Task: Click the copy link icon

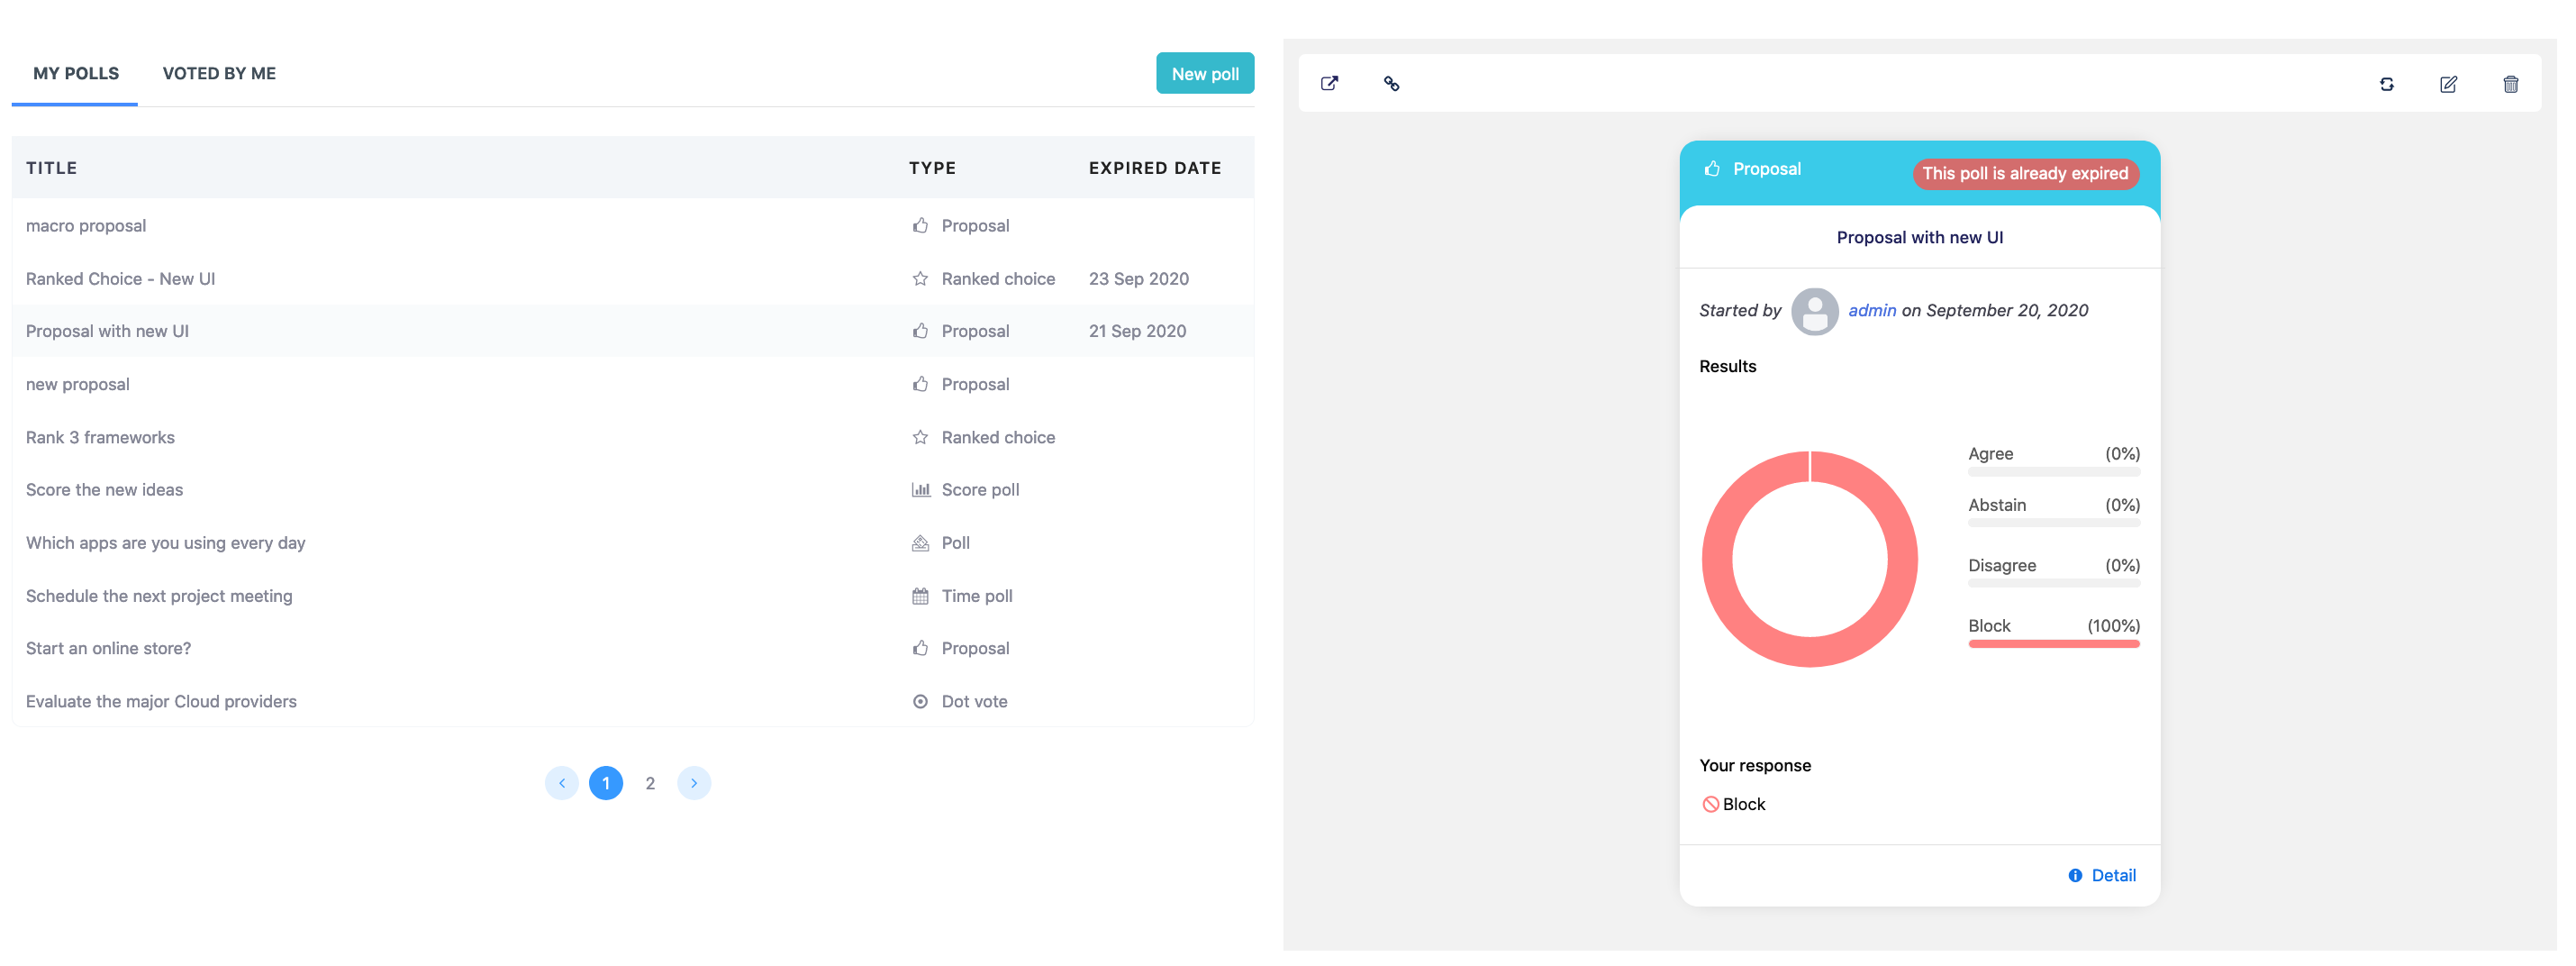Action: point(1391,84)
